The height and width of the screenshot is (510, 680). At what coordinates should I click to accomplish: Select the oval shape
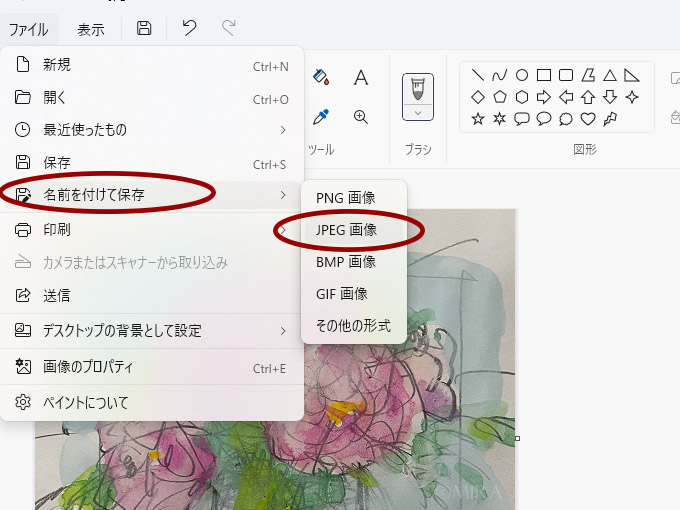point(521,75)
